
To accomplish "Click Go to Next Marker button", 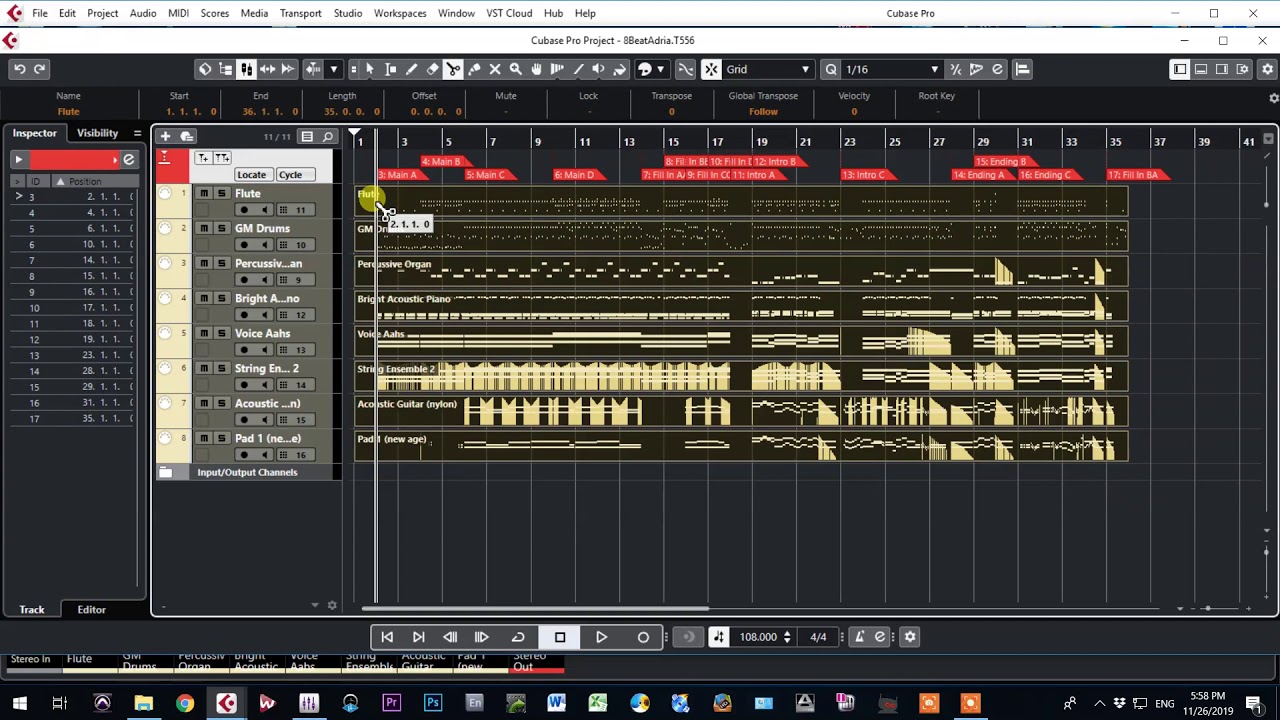I will 418,637.
